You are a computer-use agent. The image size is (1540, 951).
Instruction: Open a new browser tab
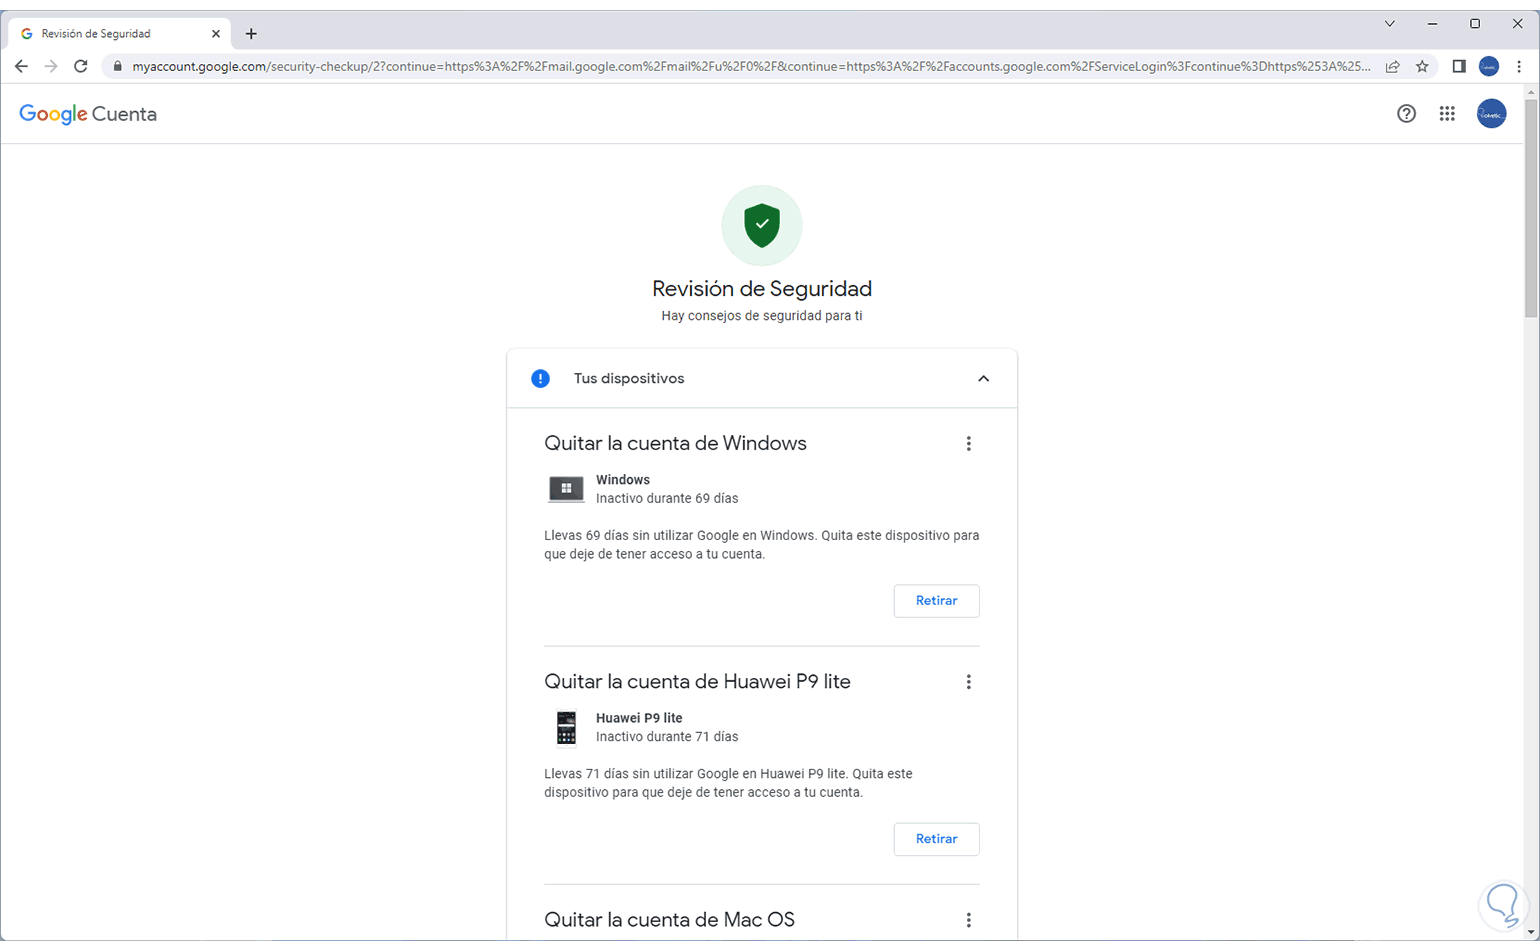251,34
